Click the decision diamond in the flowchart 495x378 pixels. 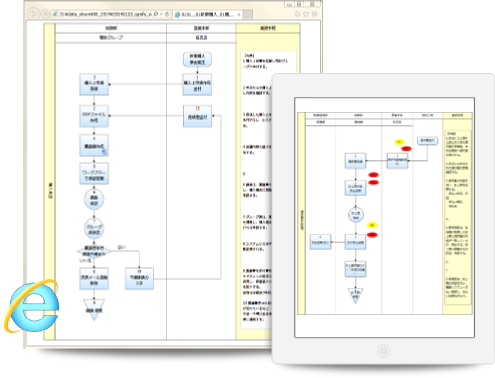pos(94,251)
